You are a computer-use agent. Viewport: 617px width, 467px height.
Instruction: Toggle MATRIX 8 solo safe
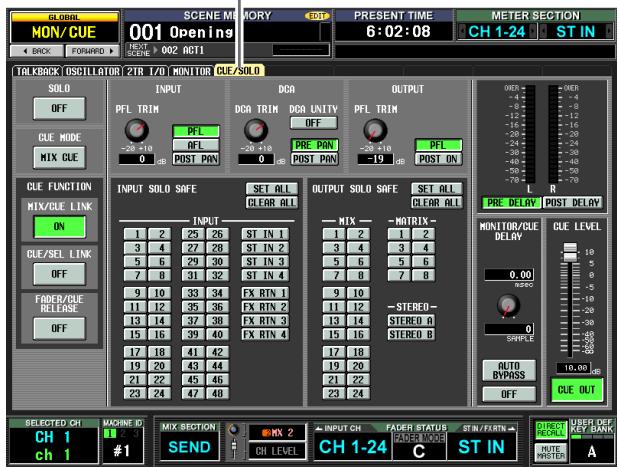pyautogui.click(x=424, y=275)
